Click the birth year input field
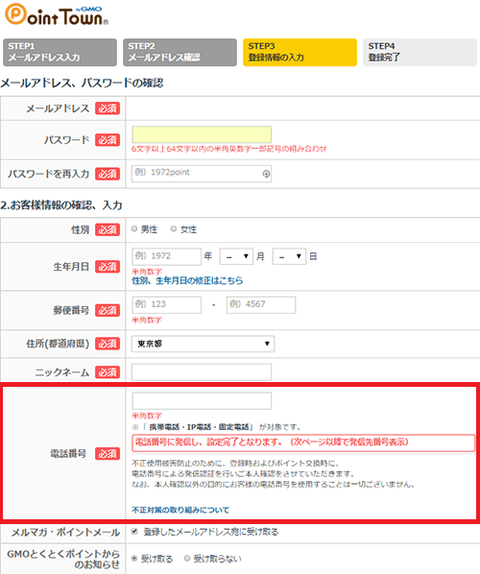 (x=167, y=256)
